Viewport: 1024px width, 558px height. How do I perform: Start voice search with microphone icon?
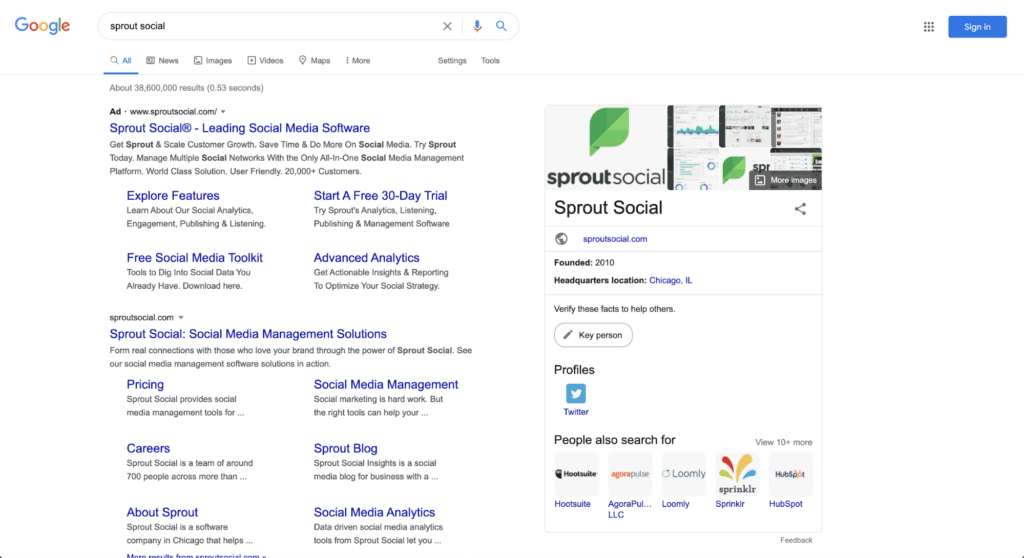(477, 26)
